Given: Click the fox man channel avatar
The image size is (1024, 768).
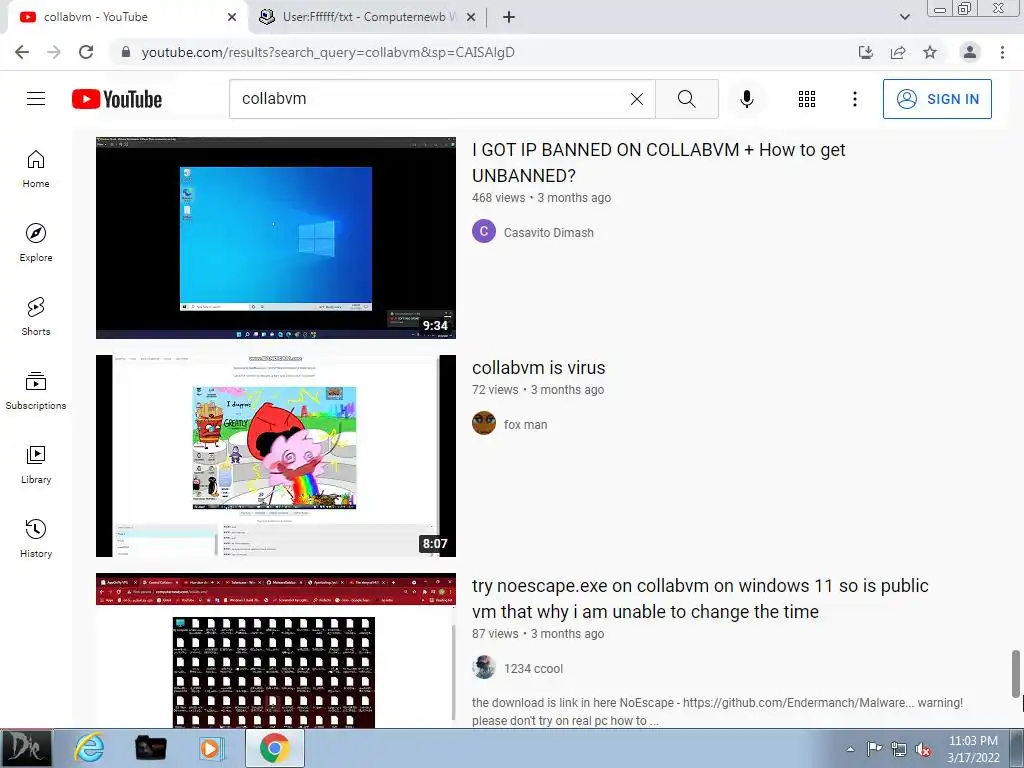Looking at the screenshot, I should pyautogui.click(x=484, y=423).
